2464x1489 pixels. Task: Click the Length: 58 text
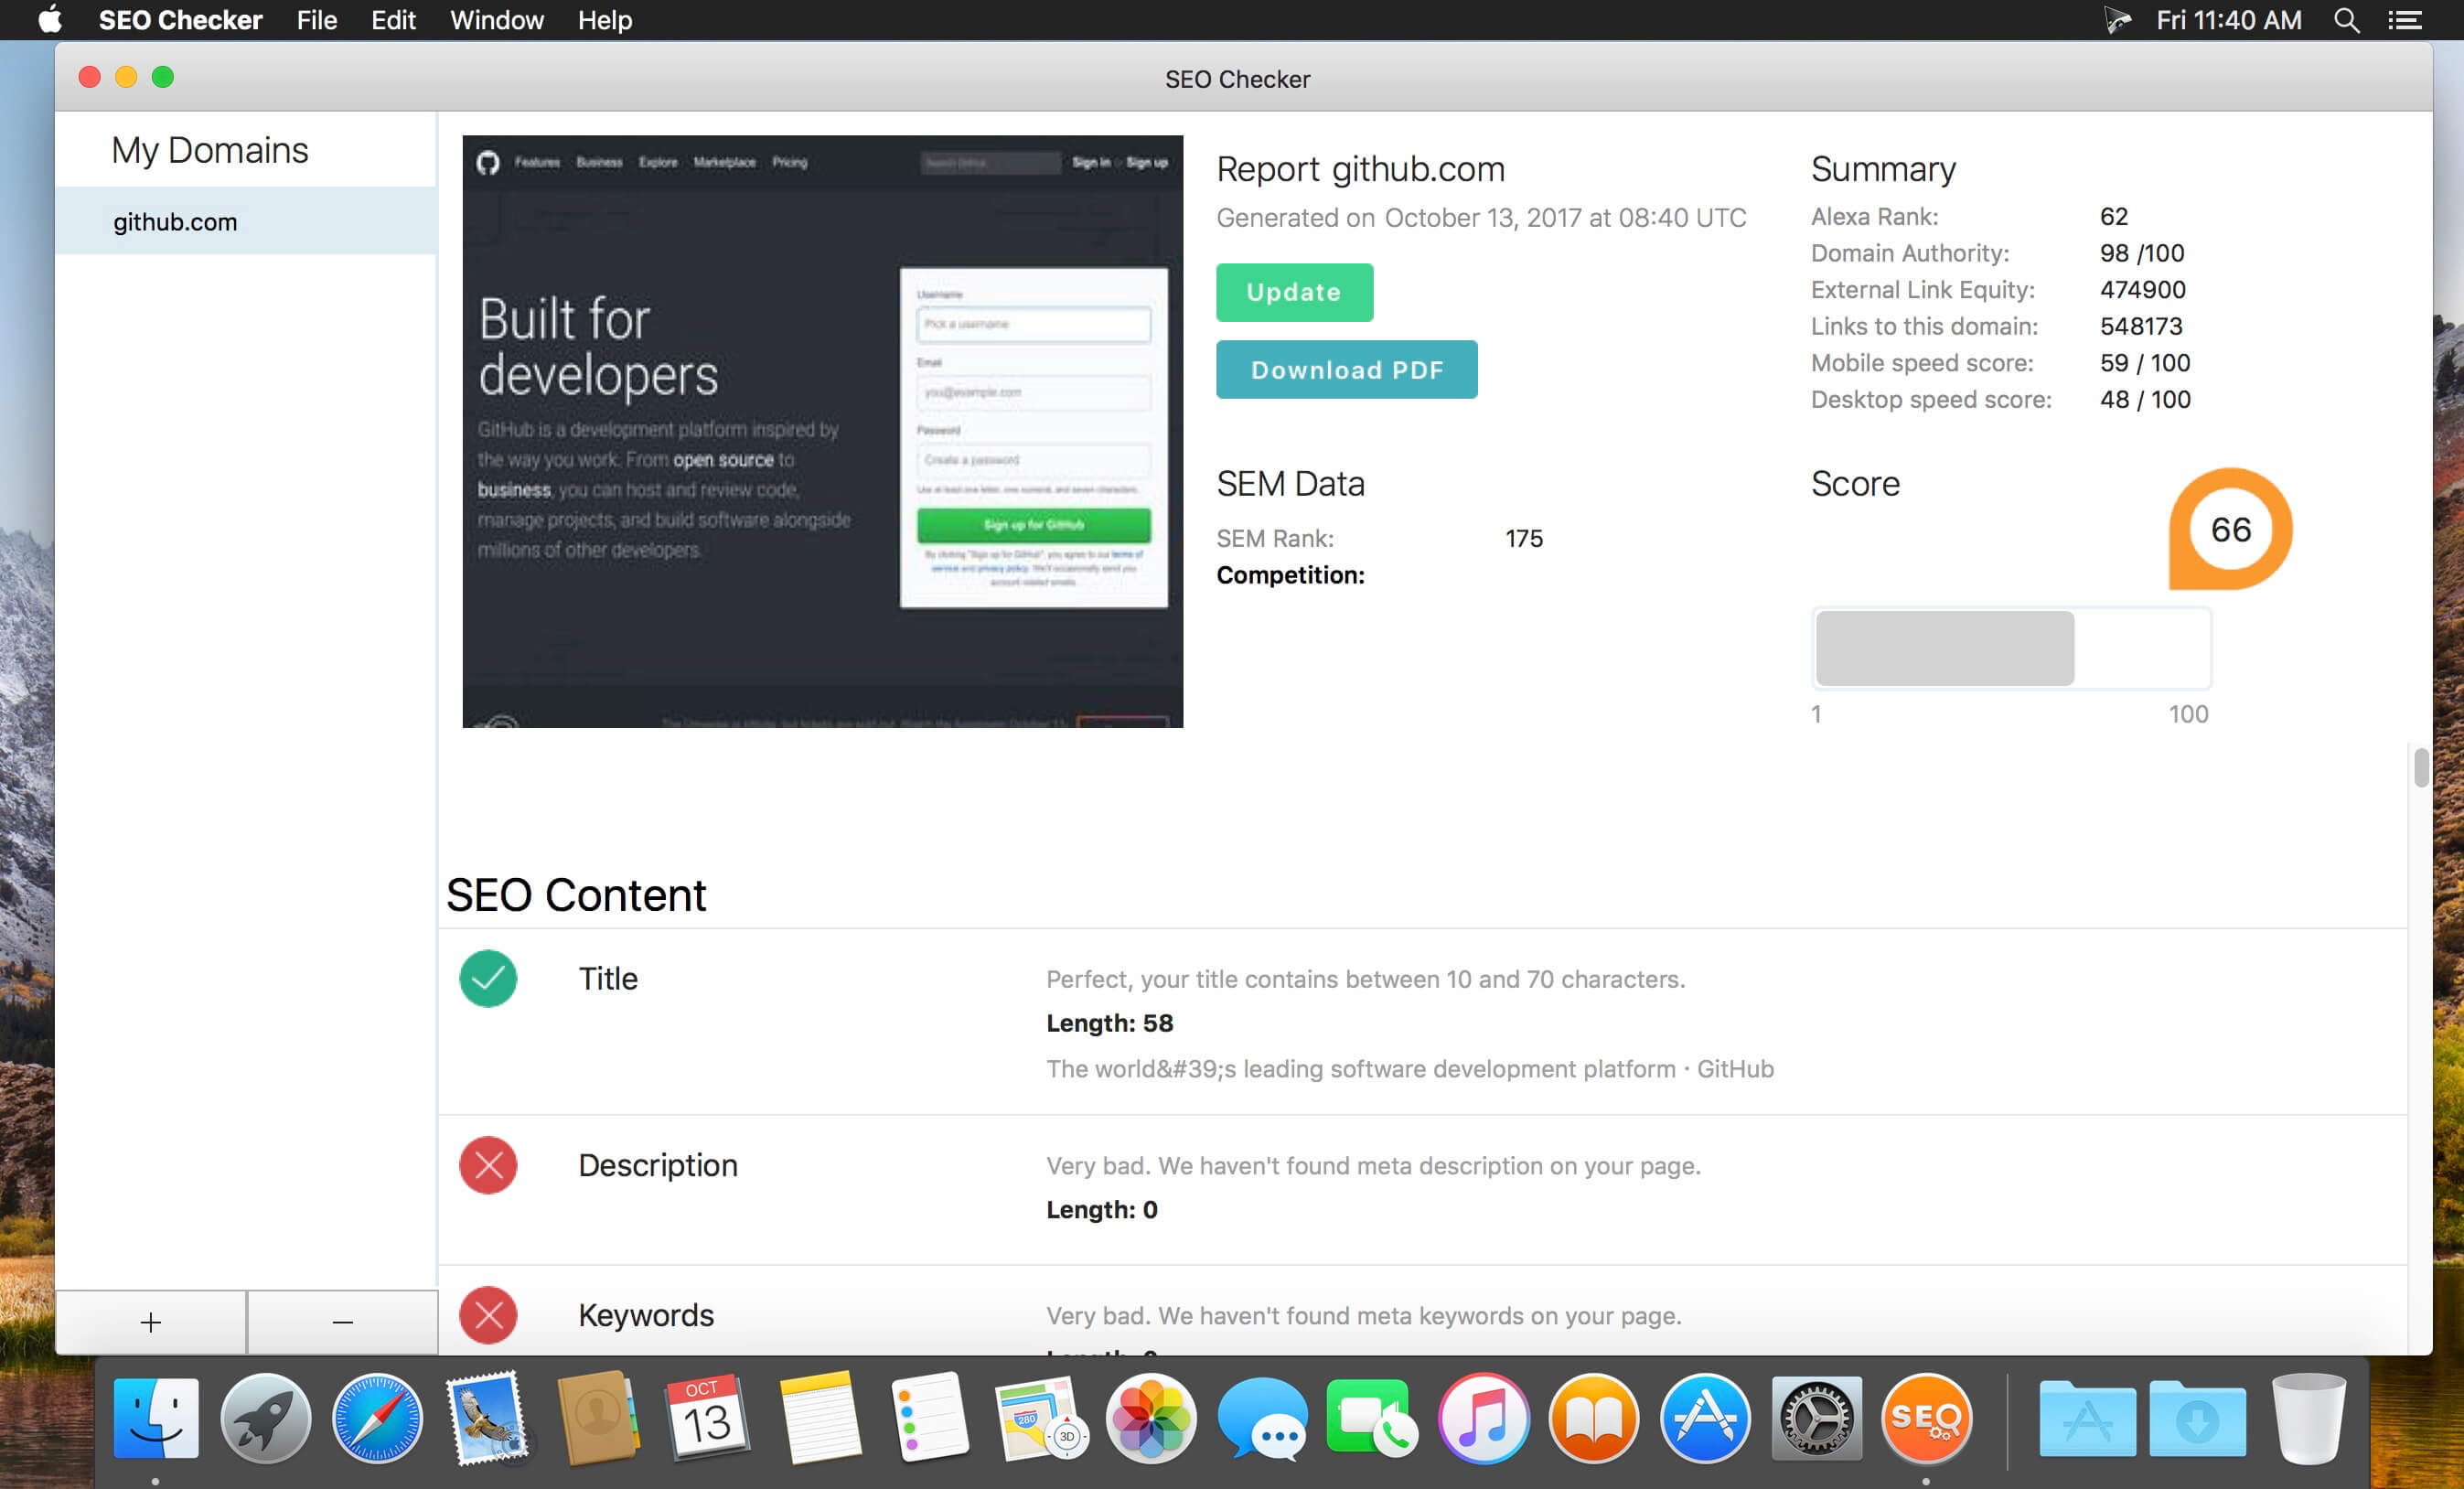(x=1109, y=1023)
